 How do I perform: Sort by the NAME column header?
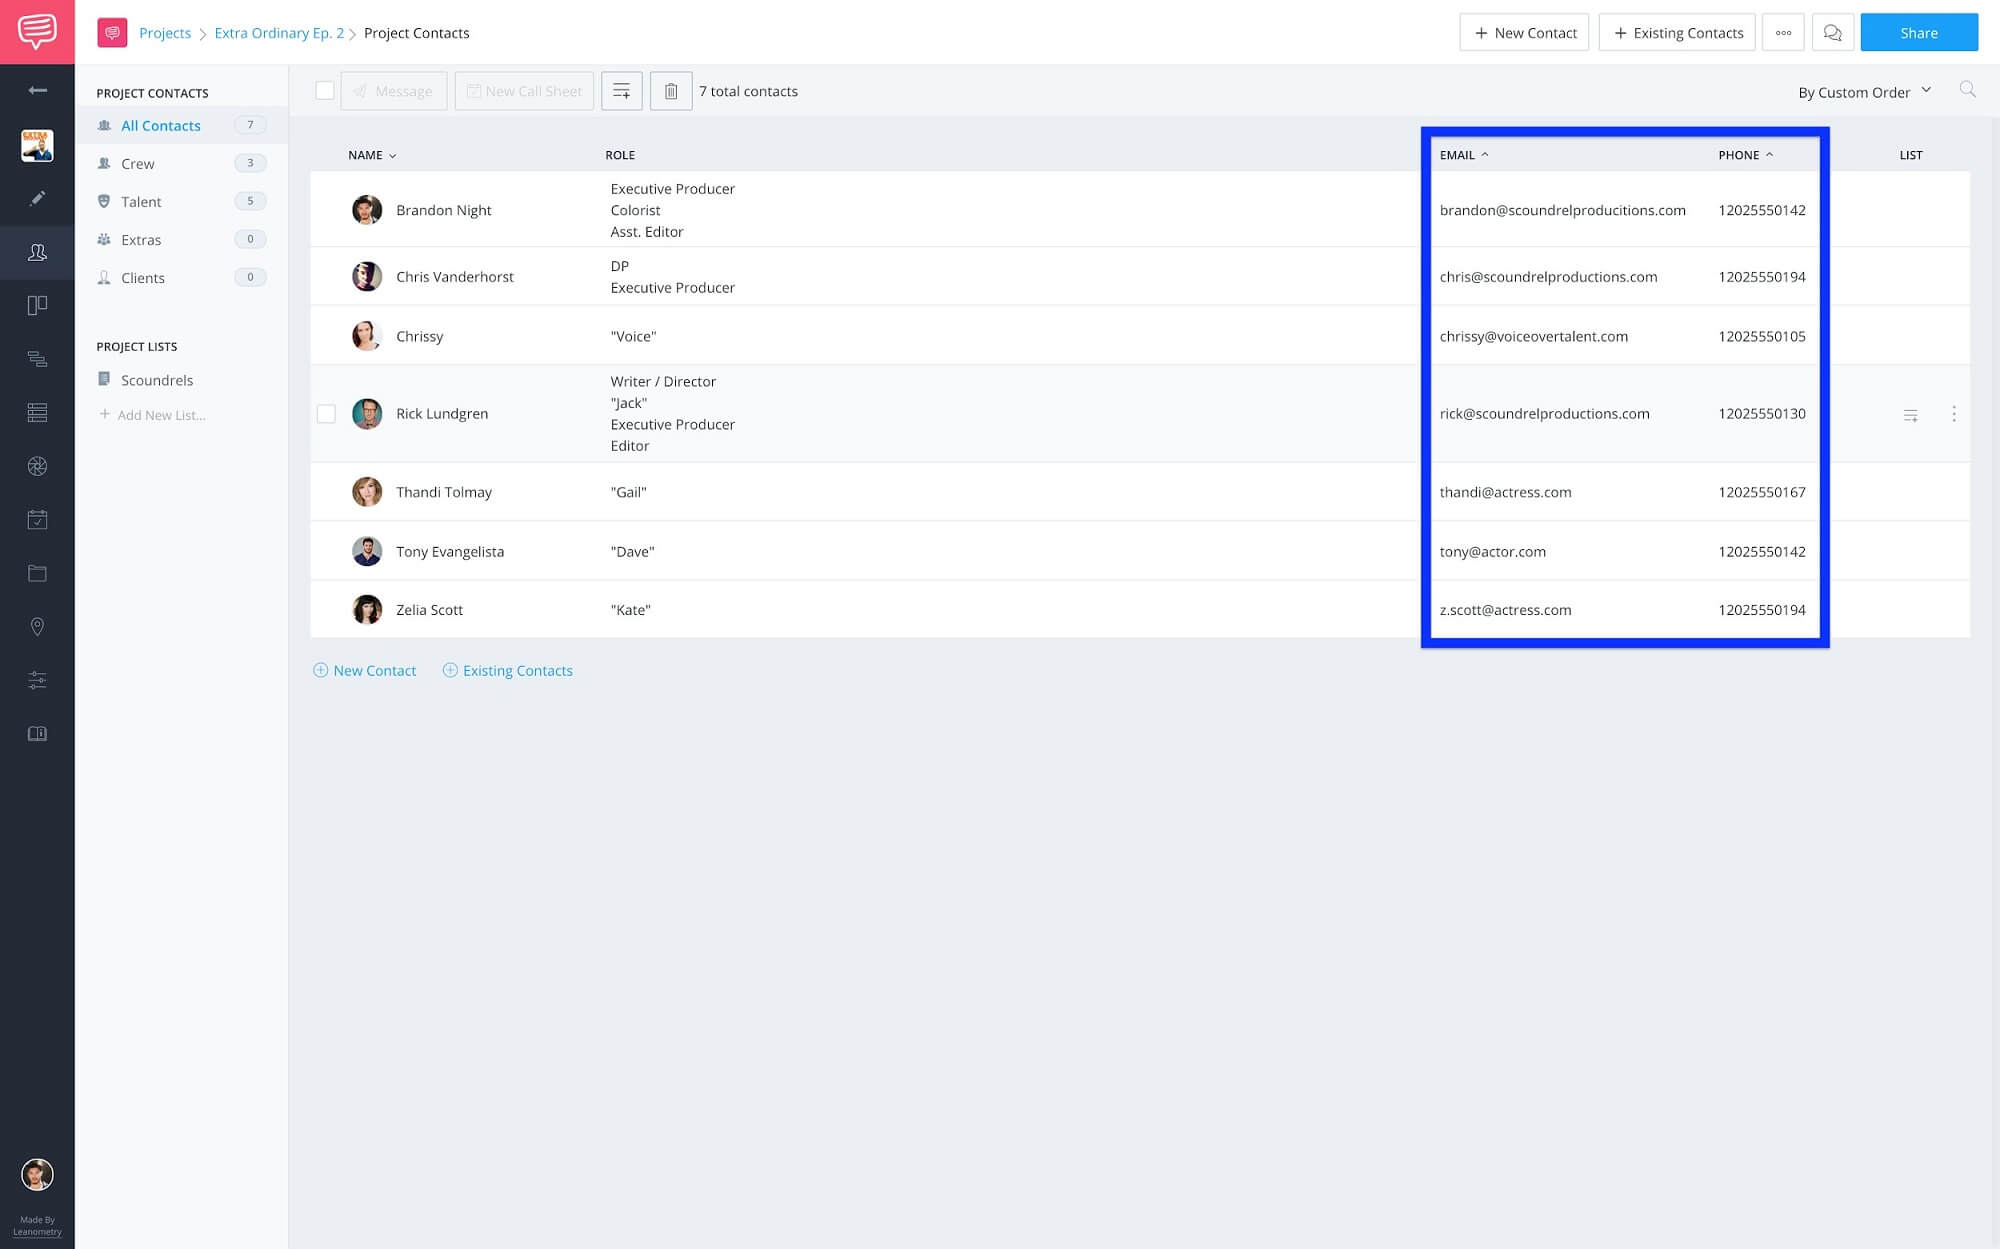point(372,155)
